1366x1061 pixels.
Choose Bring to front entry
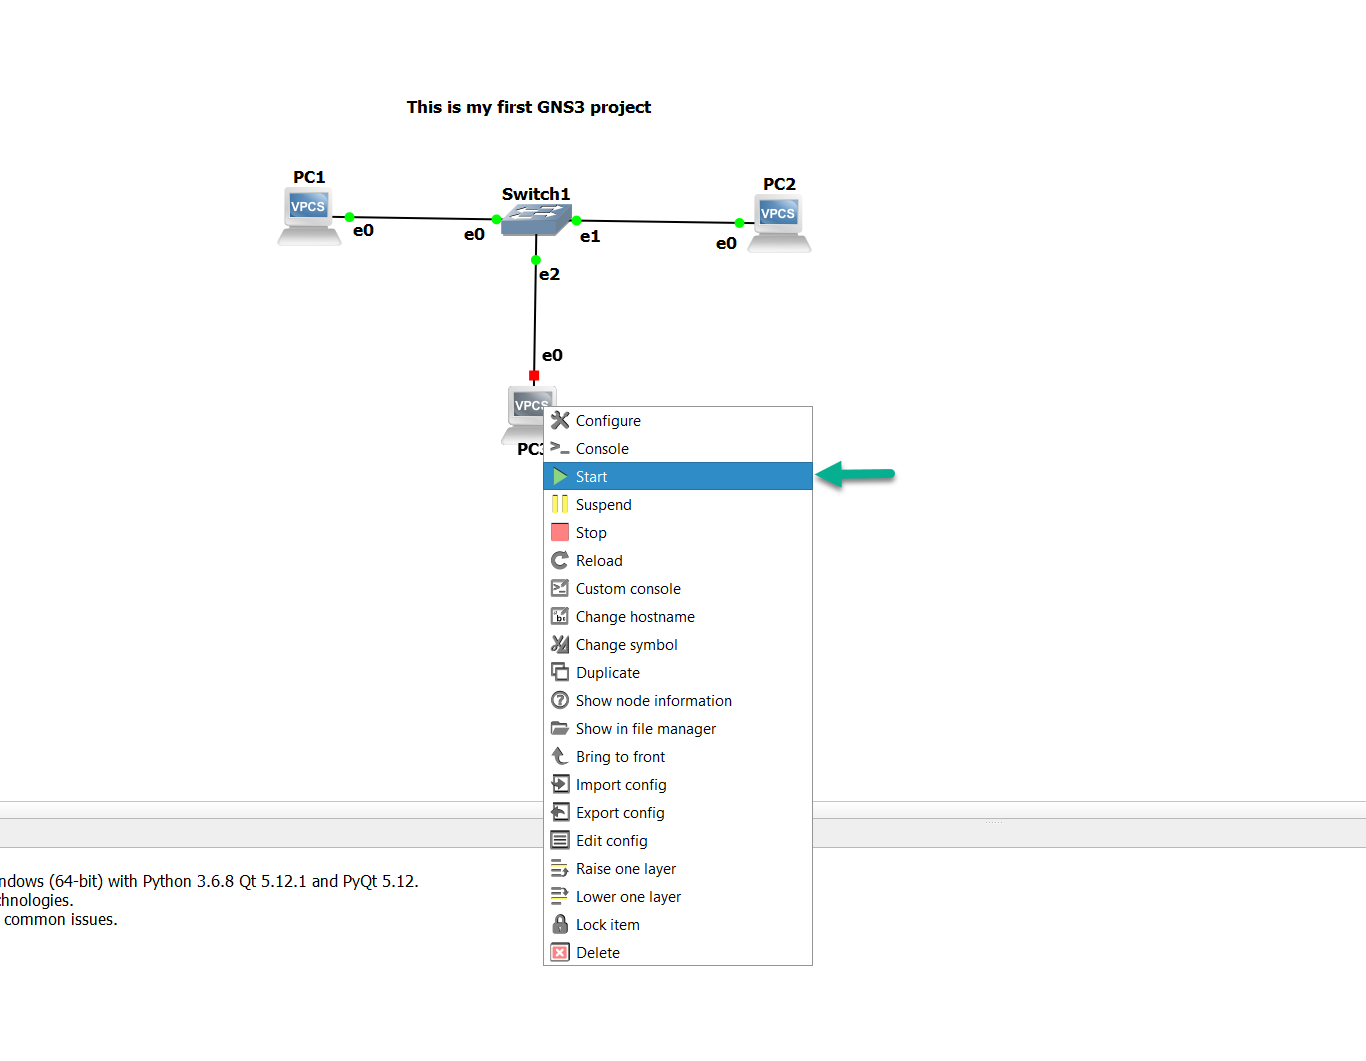coord(678,756)
